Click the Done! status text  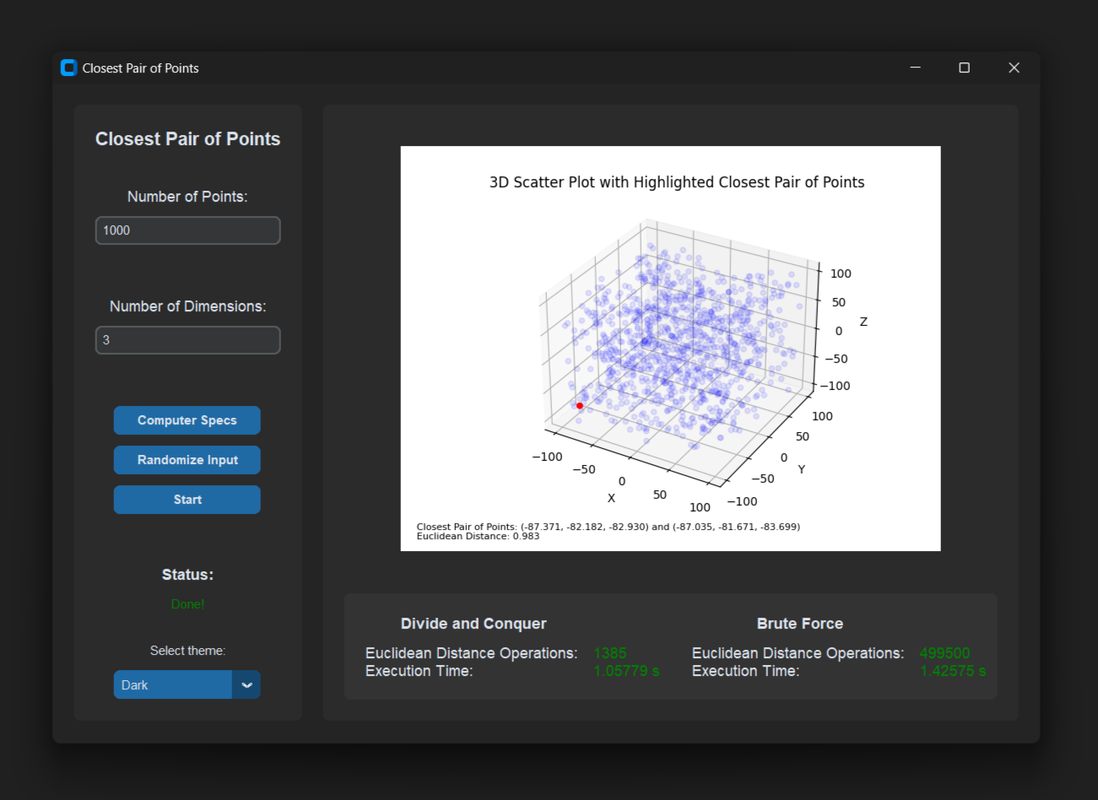tap(188, 604)
